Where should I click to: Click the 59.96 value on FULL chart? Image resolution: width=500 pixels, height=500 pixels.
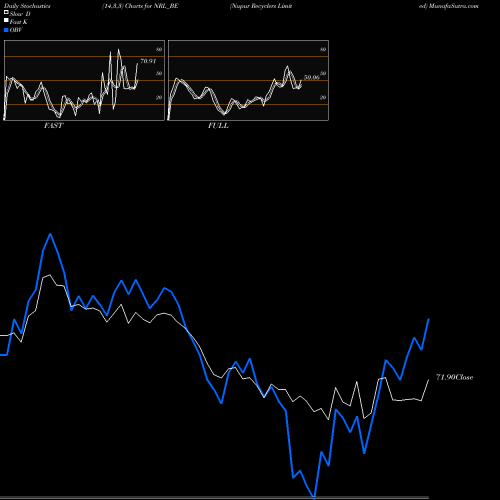(312, 77)
